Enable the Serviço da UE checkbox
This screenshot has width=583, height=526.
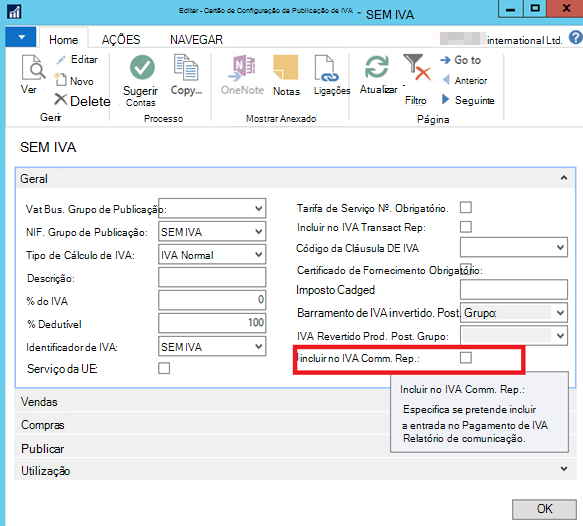click(164, 368)
